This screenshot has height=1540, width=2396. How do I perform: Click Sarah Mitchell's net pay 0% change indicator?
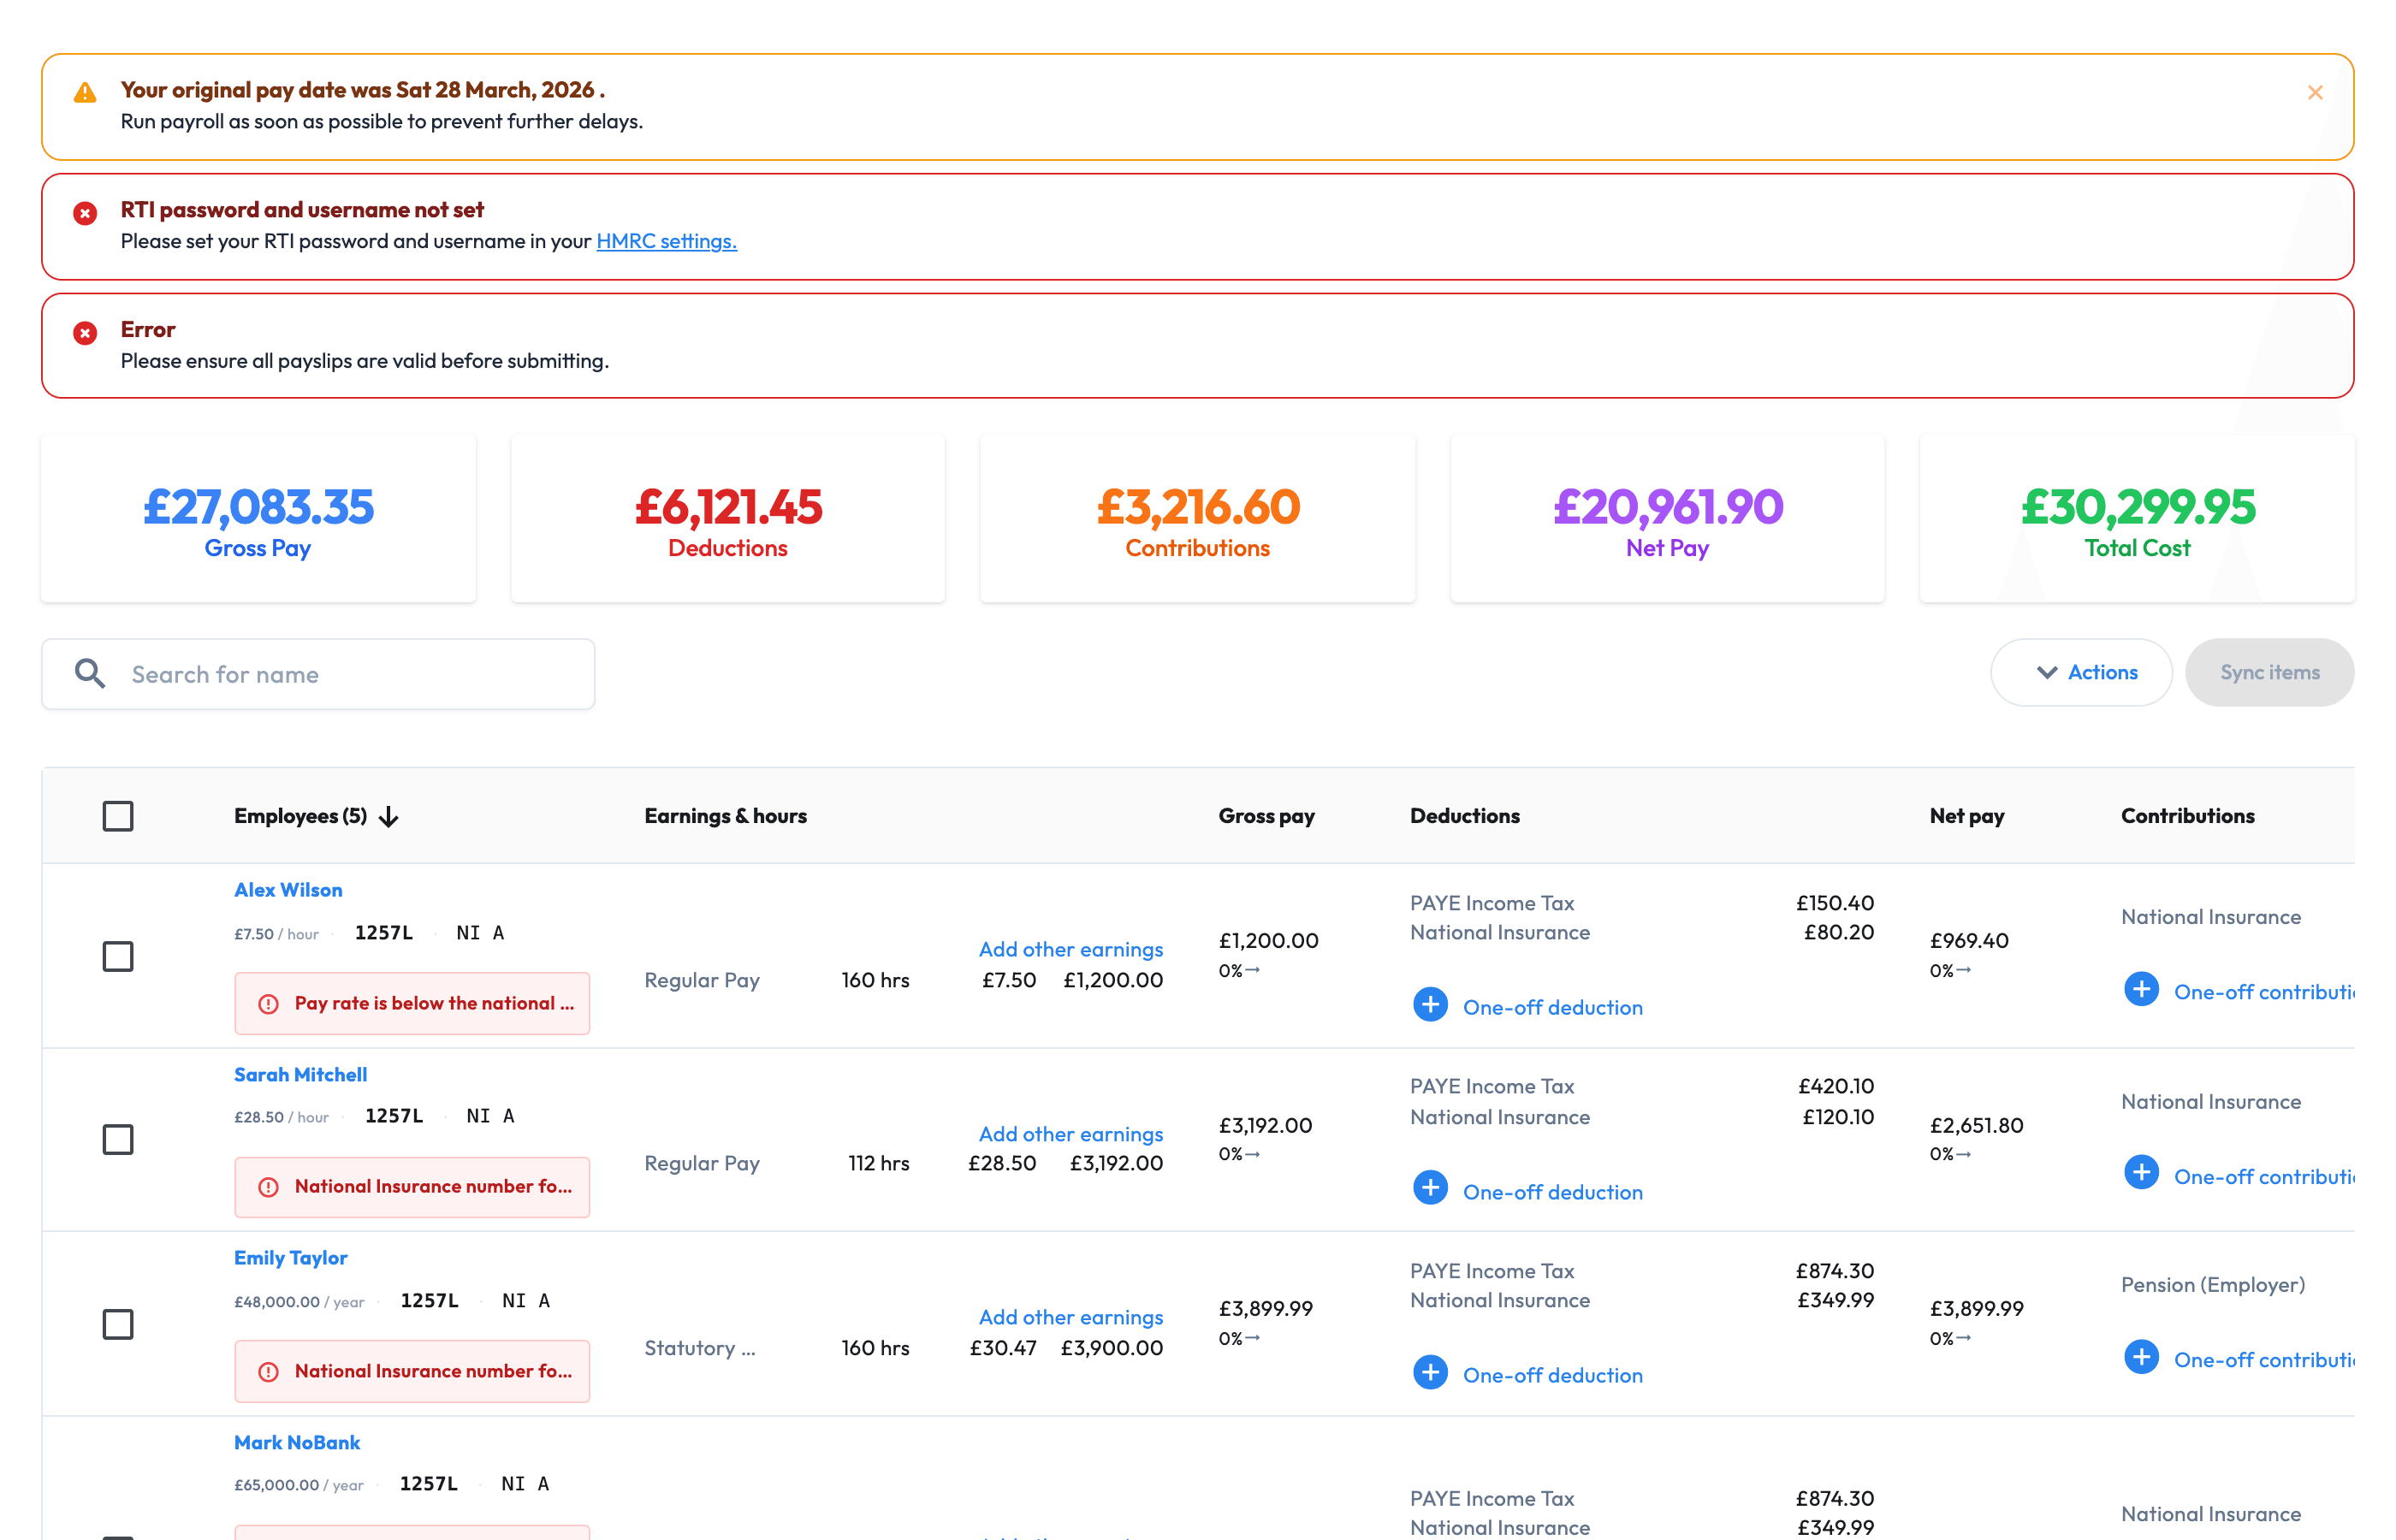tap(1950, 1155)
